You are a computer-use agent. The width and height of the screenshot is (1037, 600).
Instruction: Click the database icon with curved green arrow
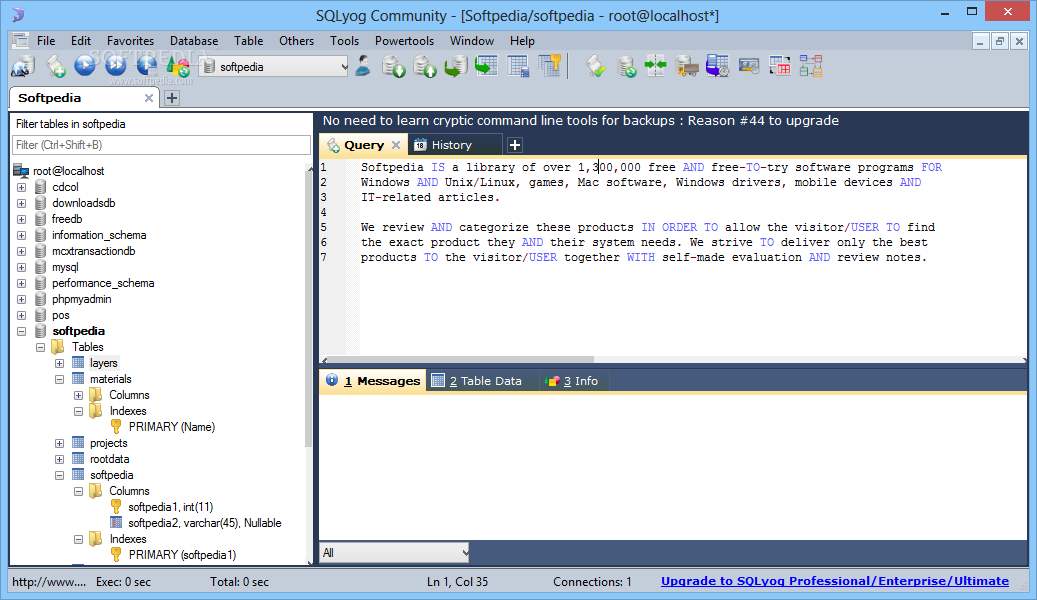[456, 66]
